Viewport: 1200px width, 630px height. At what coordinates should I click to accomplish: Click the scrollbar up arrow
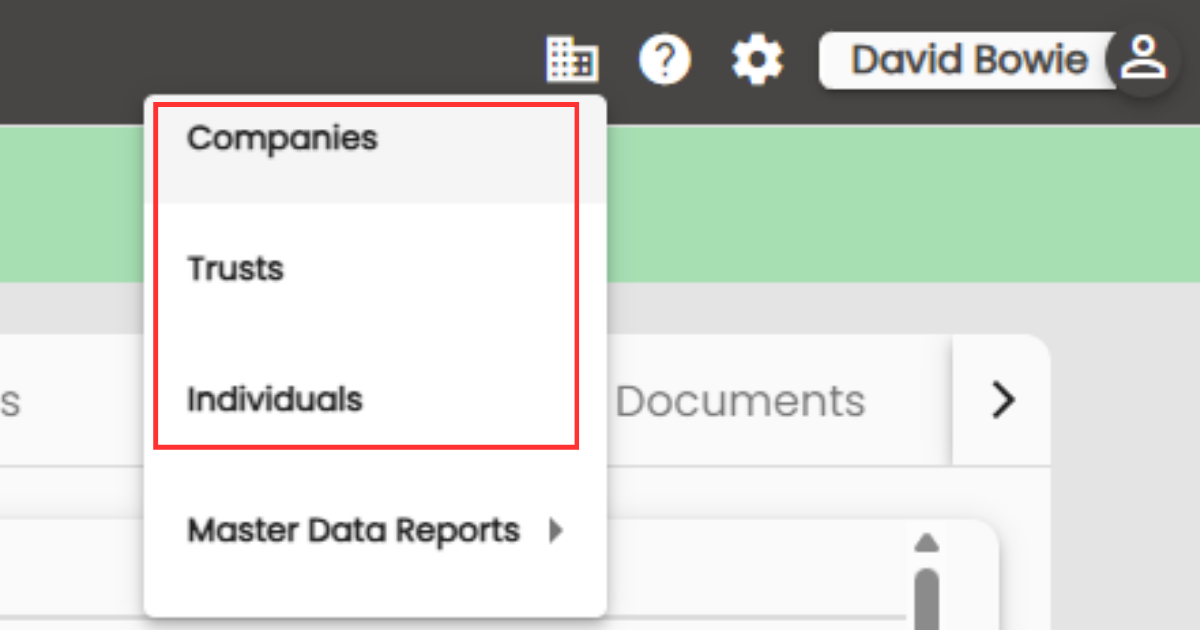click(x=927, y=543)
